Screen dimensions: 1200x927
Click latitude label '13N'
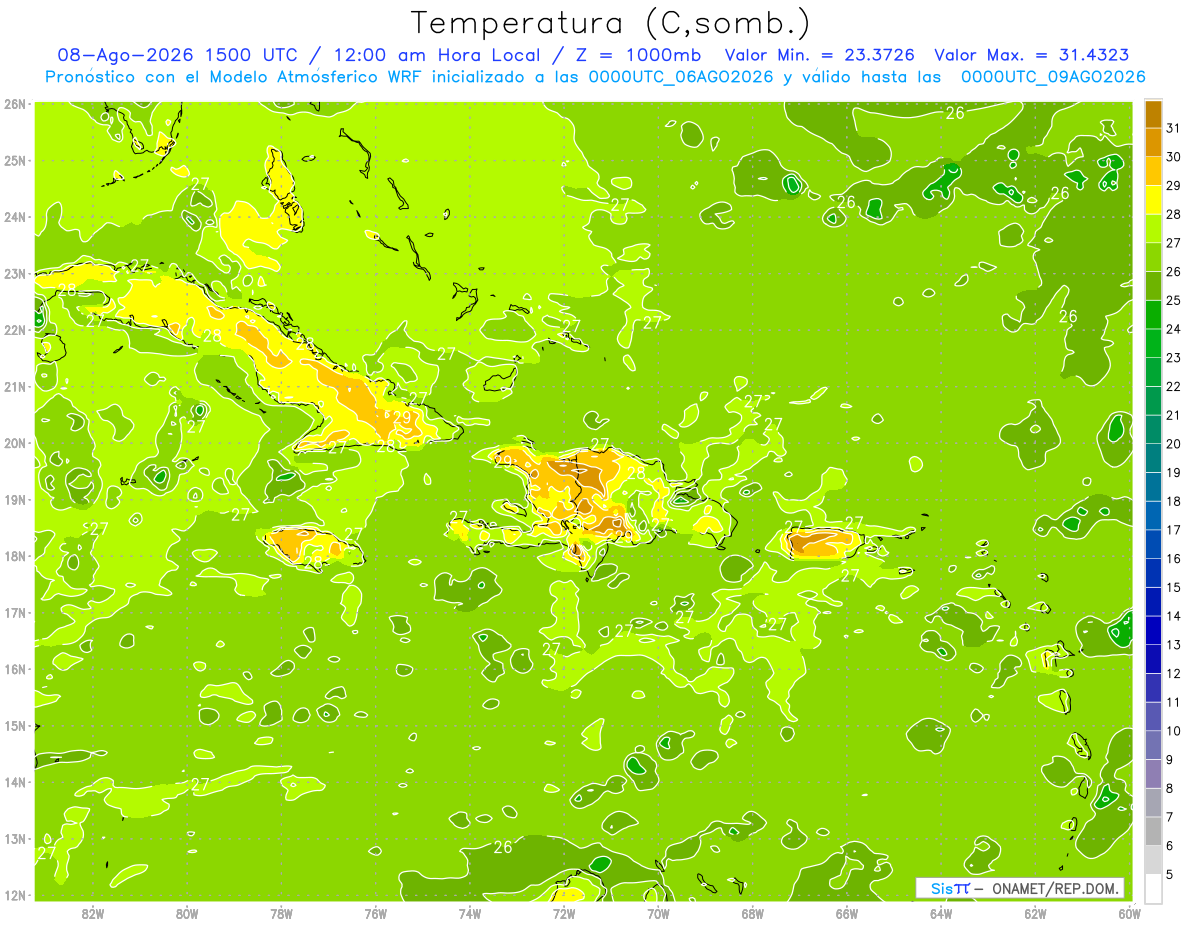pos(15,839)
